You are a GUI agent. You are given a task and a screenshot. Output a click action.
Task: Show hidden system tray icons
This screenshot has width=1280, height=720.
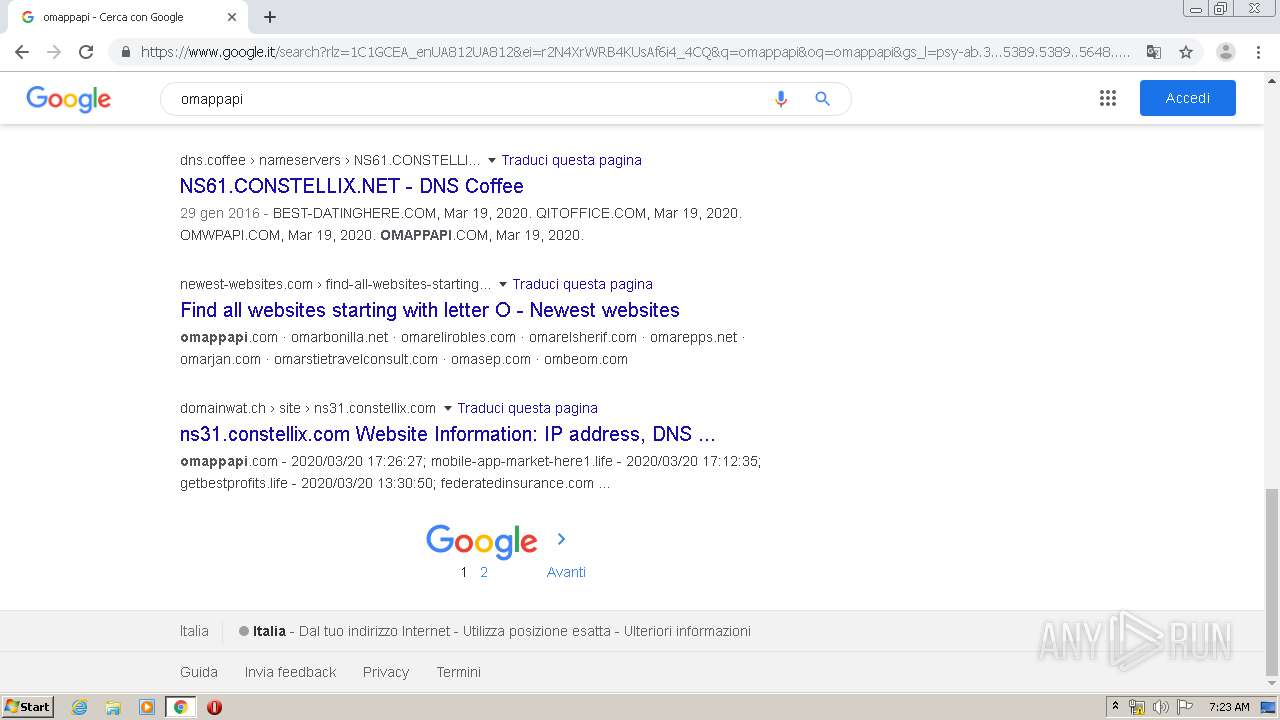pyautogui.click(x=1115, y=707)
